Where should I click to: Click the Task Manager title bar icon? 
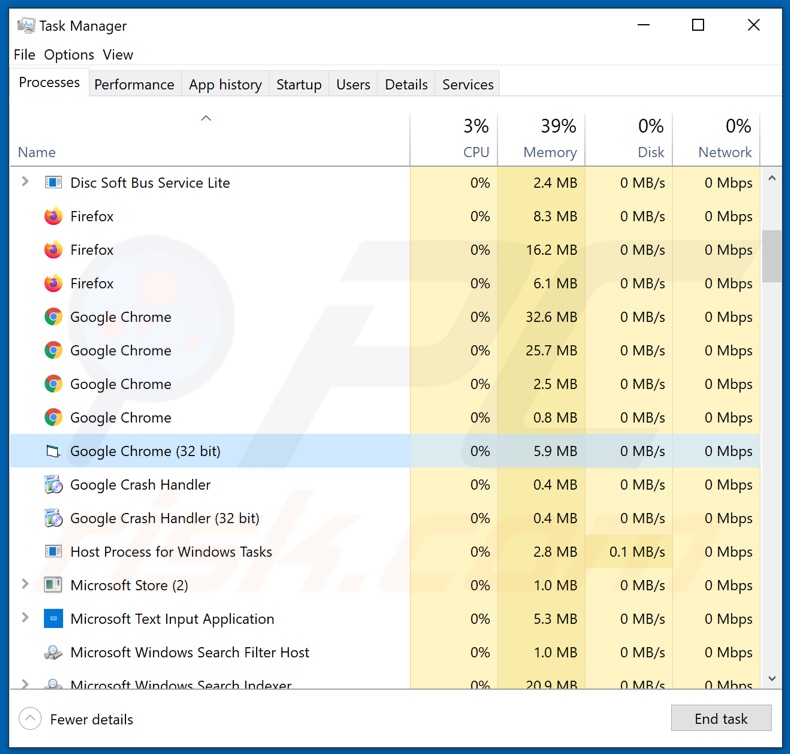click(x=26, y=25)
